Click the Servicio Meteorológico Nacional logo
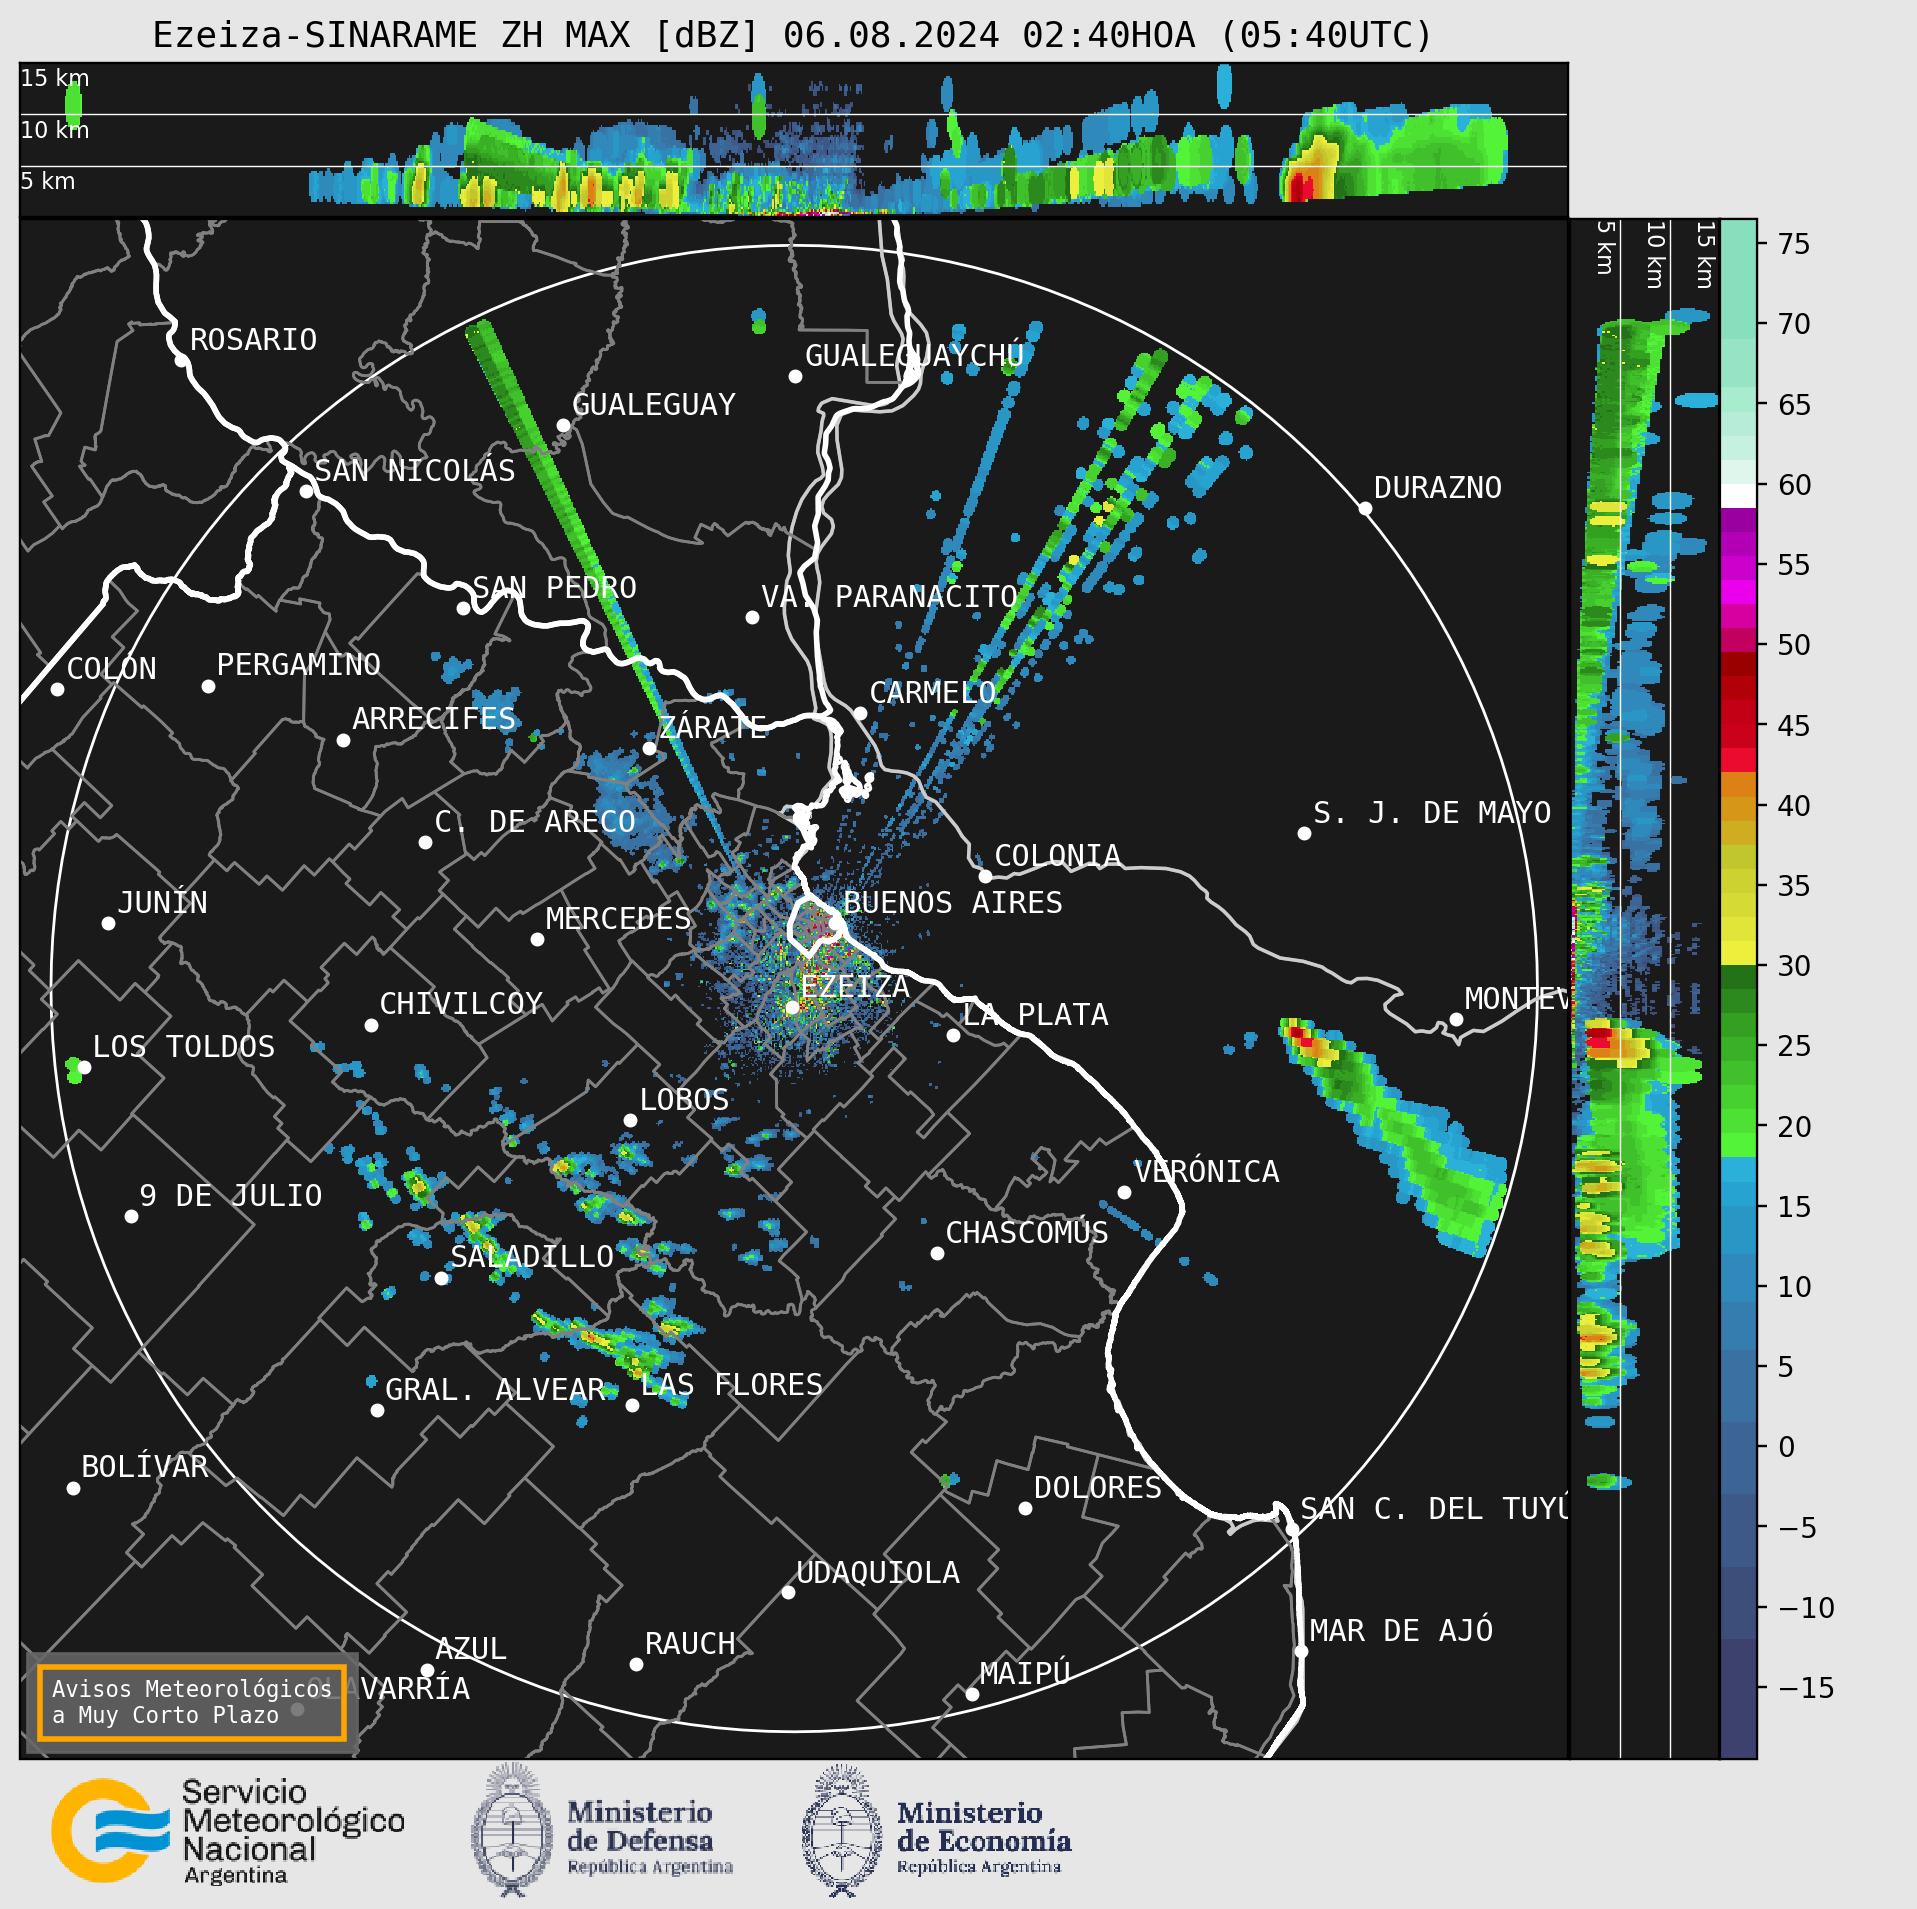 [x=228, y=1831]
